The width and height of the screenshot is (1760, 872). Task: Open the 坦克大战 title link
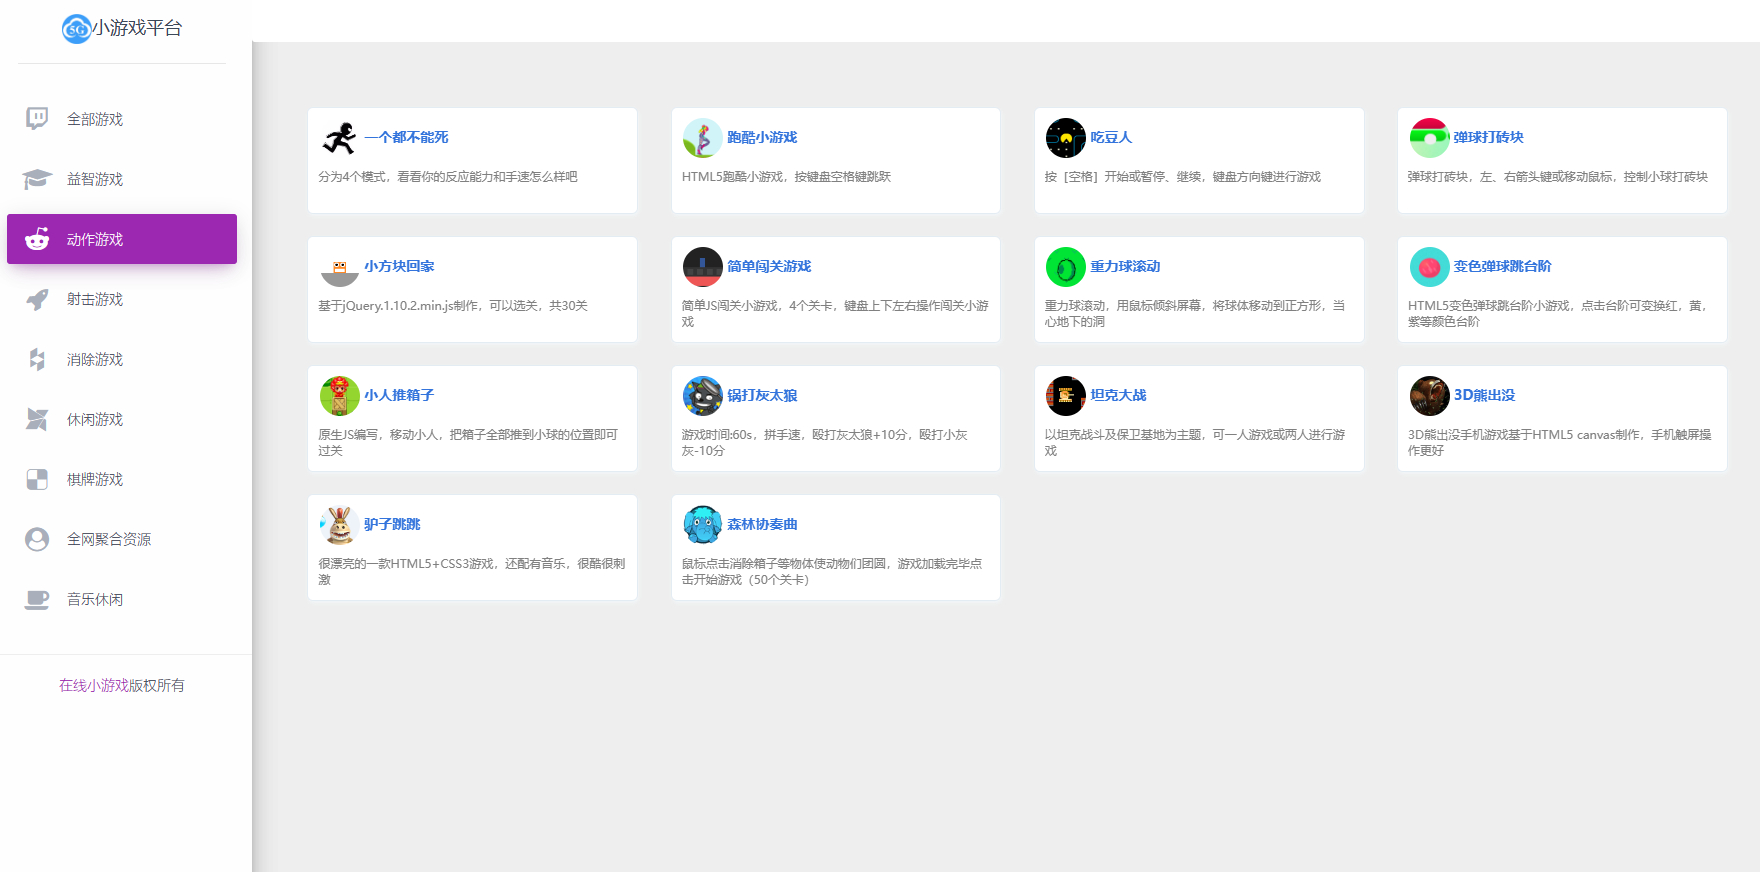click(x=1118, y=395)
